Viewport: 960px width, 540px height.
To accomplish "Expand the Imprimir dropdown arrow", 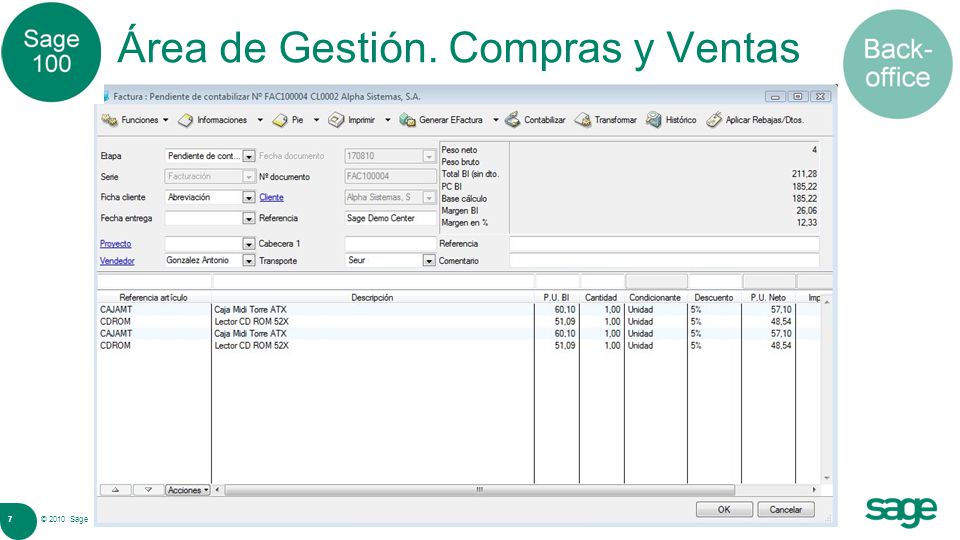I will (388, 120).
